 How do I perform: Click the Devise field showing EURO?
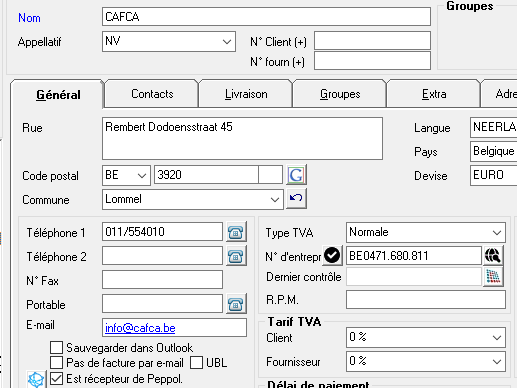[x=494, y=175]
